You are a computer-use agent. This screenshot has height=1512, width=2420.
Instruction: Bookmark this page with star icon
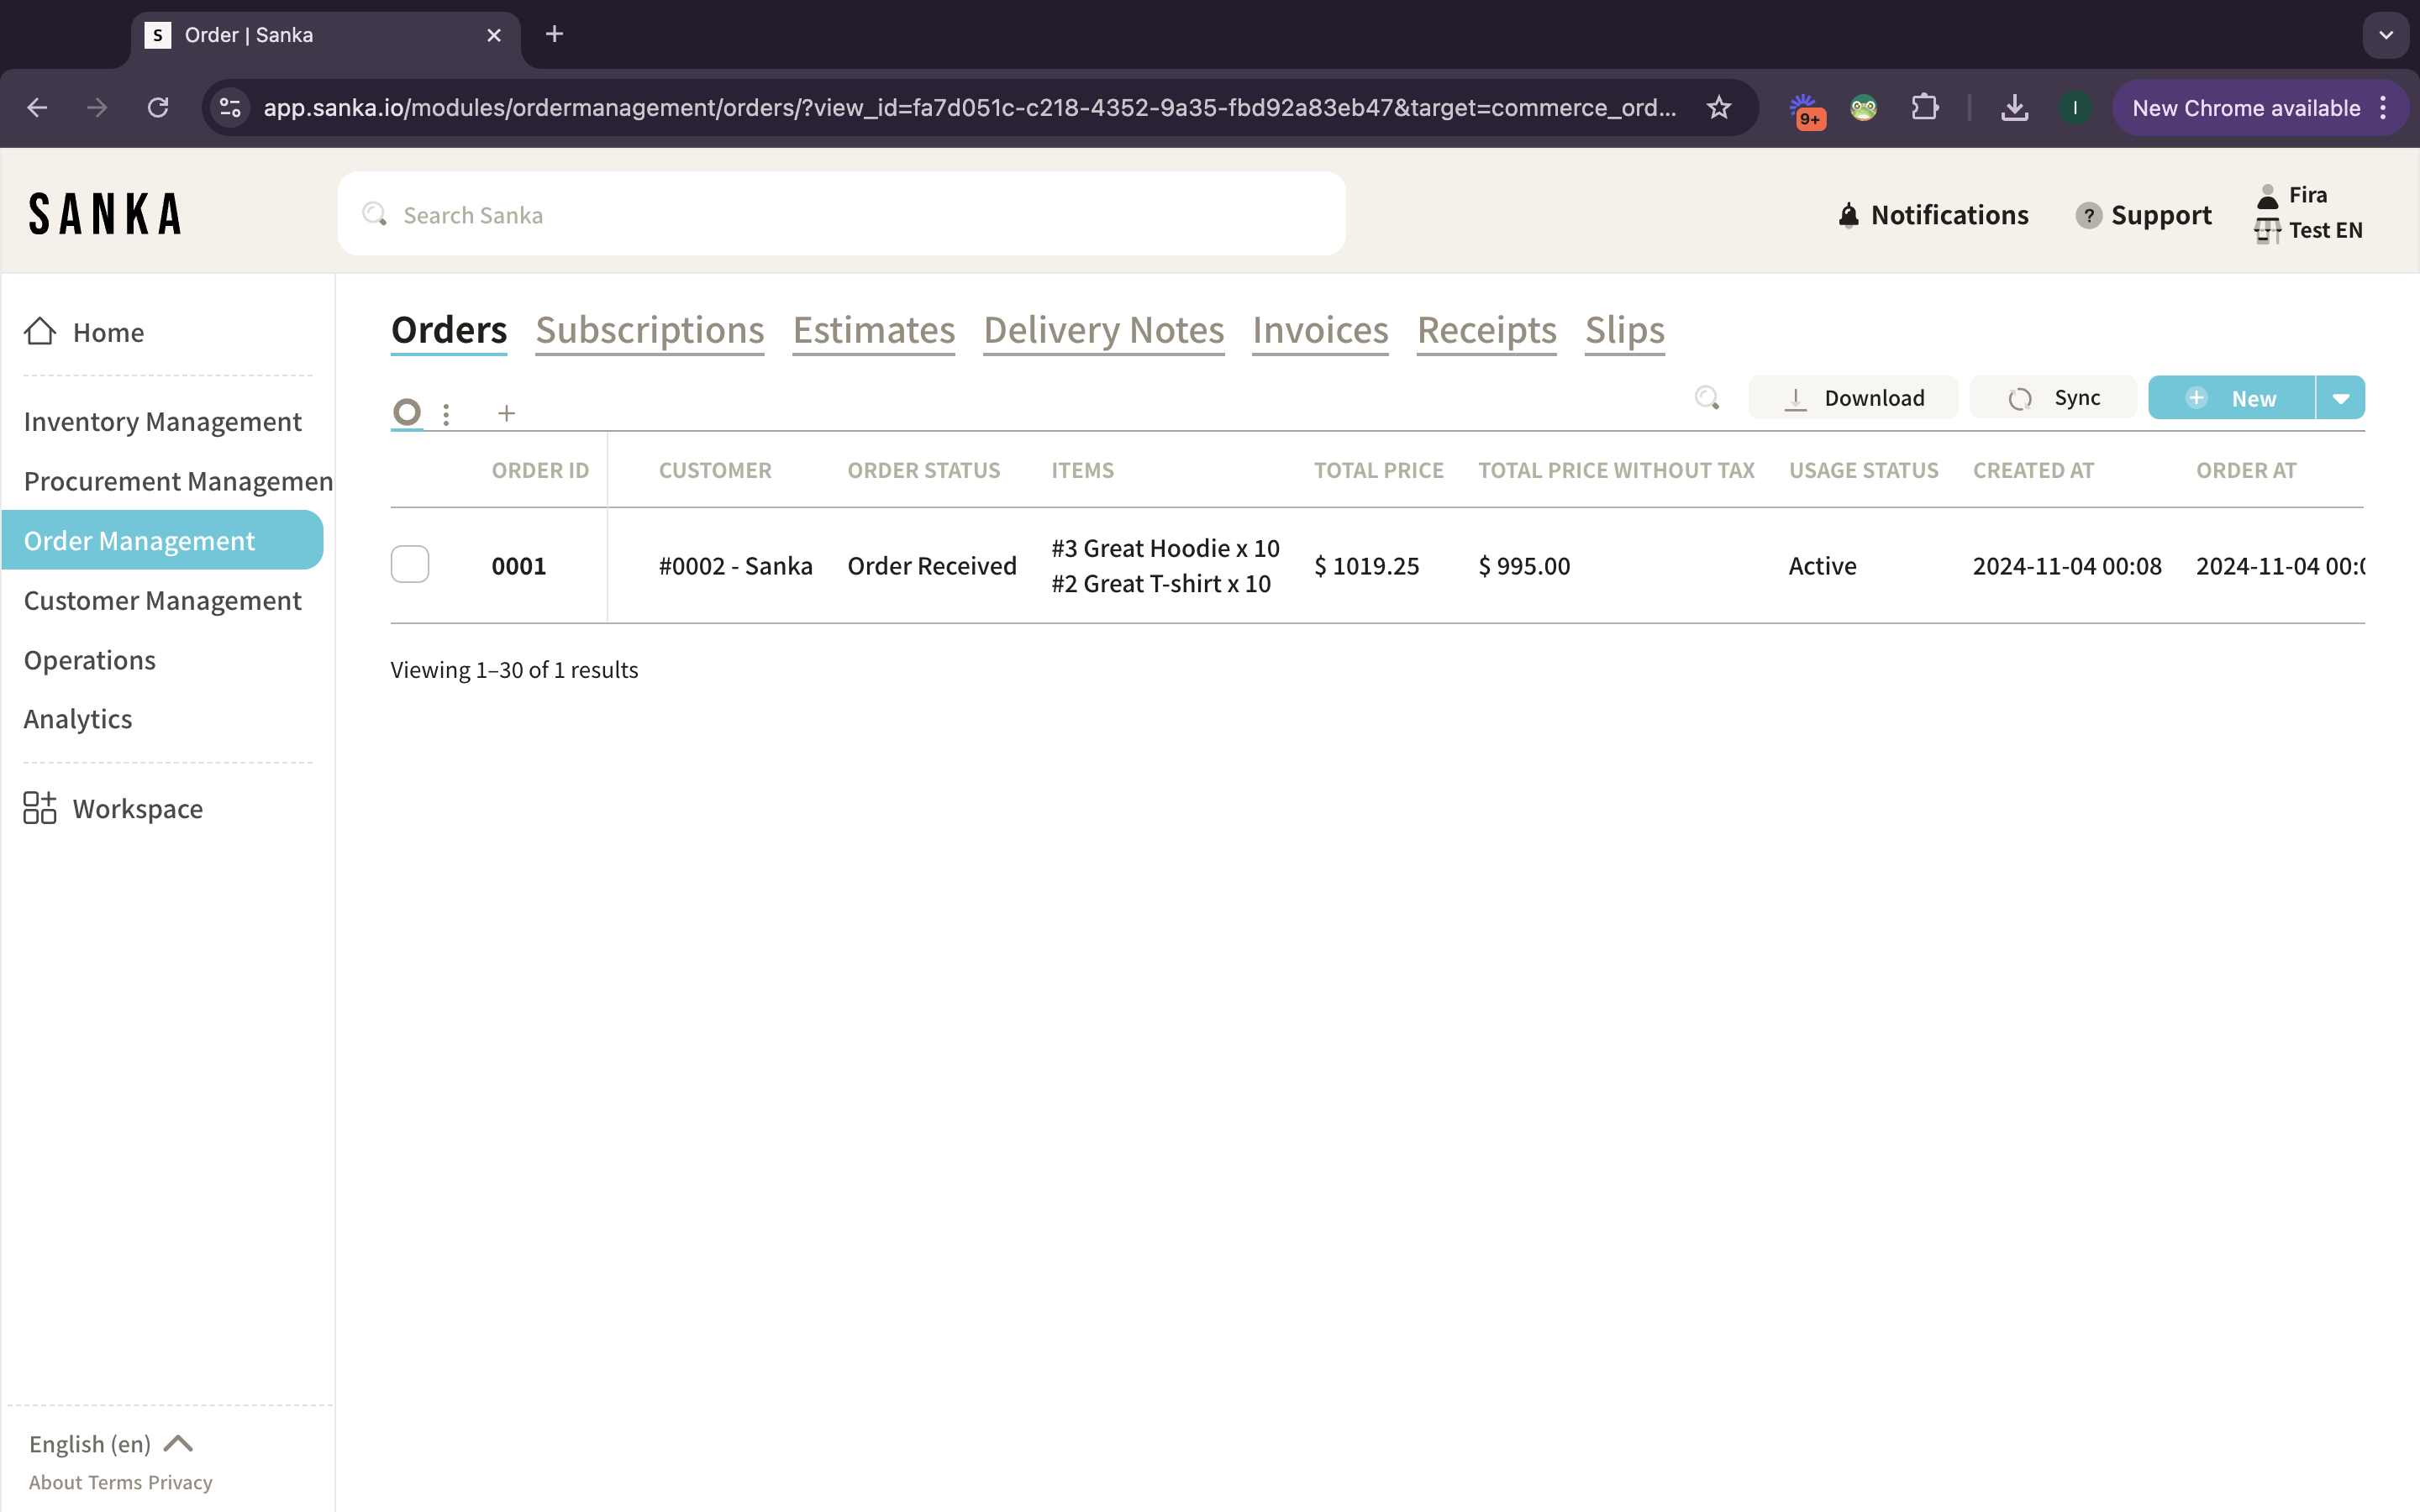pos(1718,108)
